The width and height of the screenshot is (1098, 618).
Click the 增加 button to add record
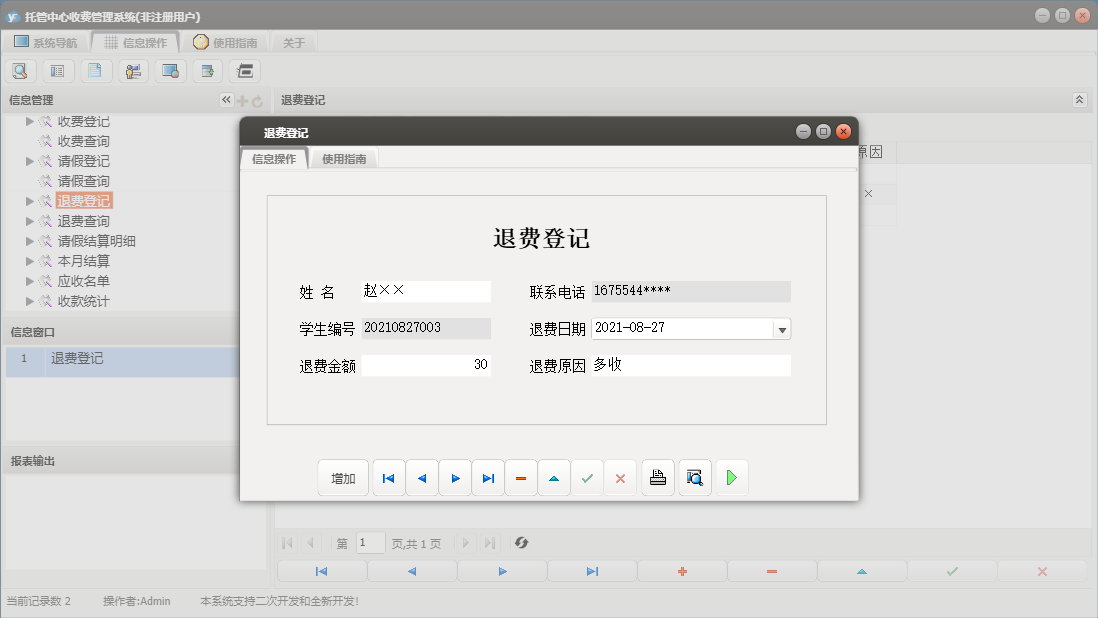pyautogui.click(x=343, y=477)
